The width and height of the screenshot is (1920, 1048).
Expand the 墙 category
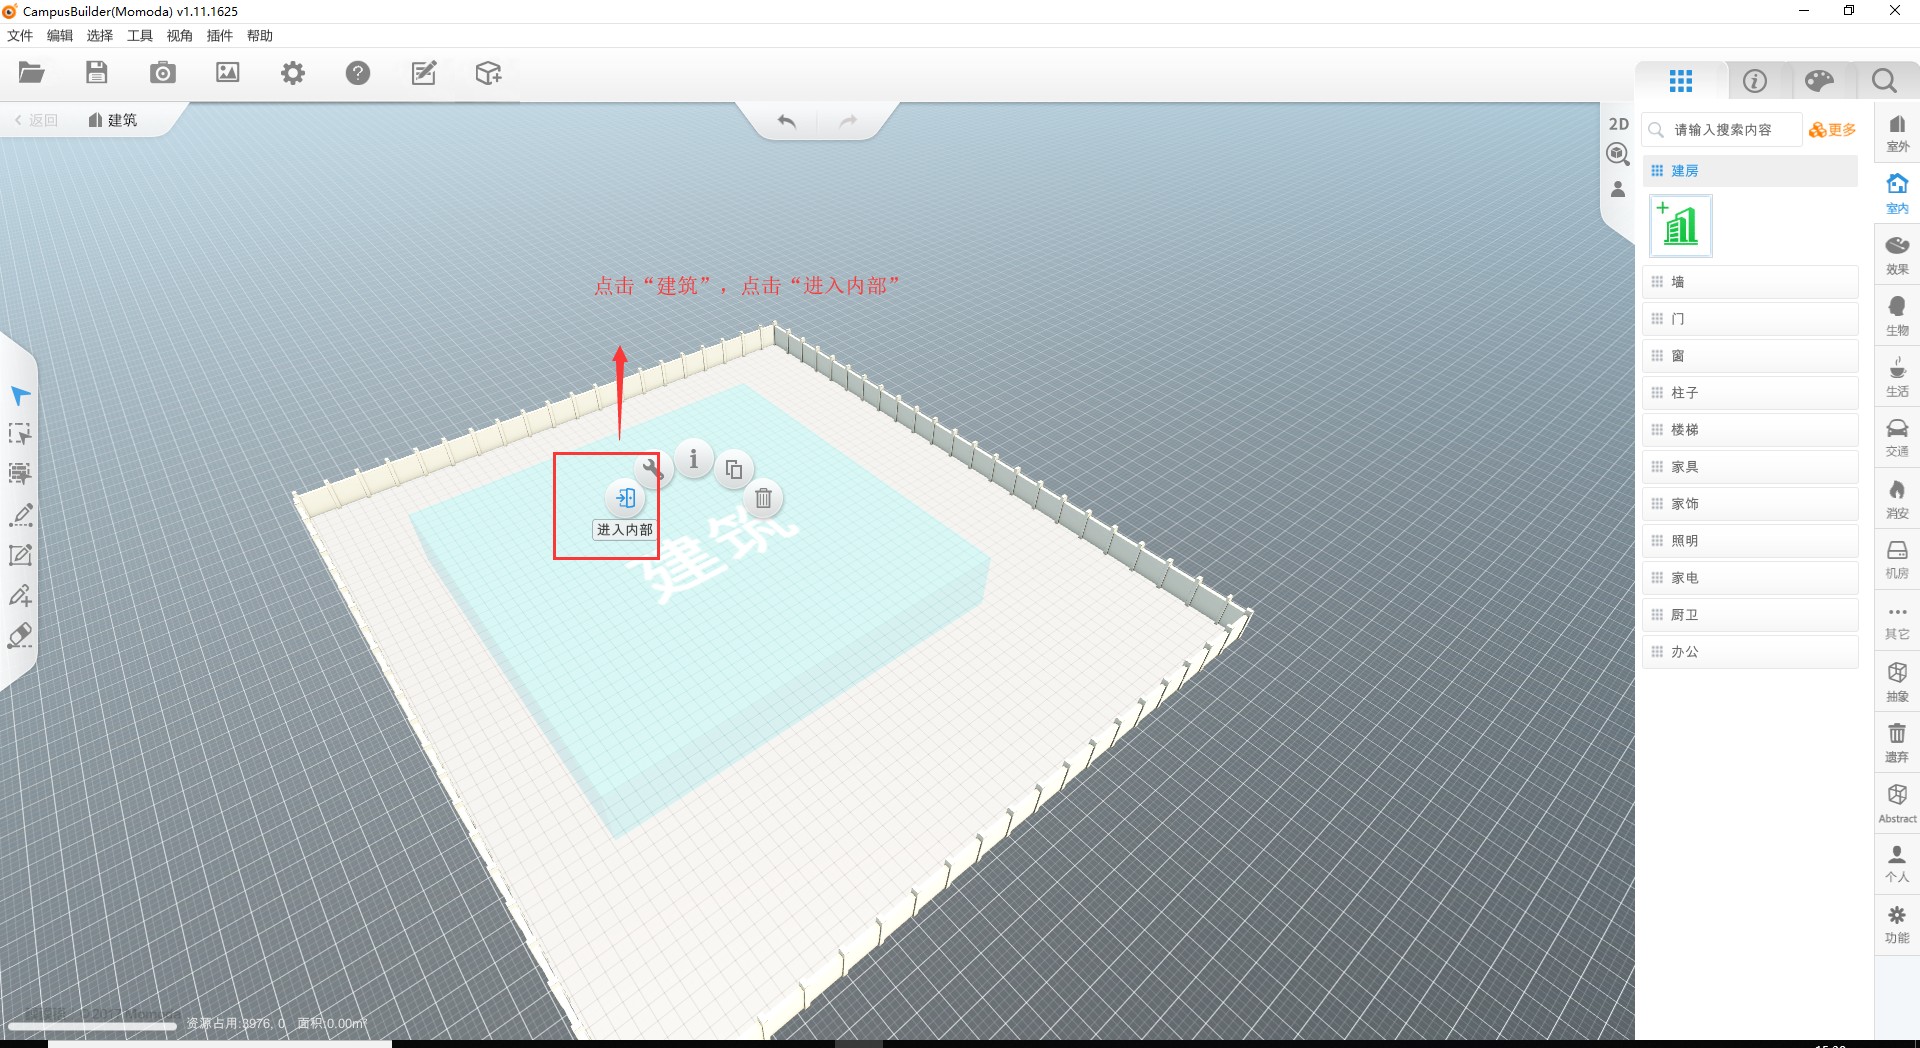[1750, 282]
